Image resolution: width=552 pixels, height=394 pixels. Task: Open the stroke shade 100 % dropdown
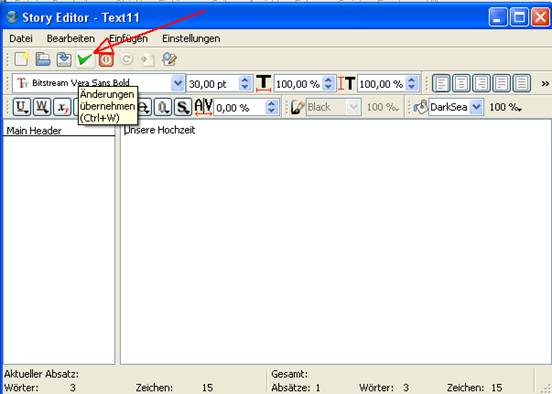click(383, 107)
